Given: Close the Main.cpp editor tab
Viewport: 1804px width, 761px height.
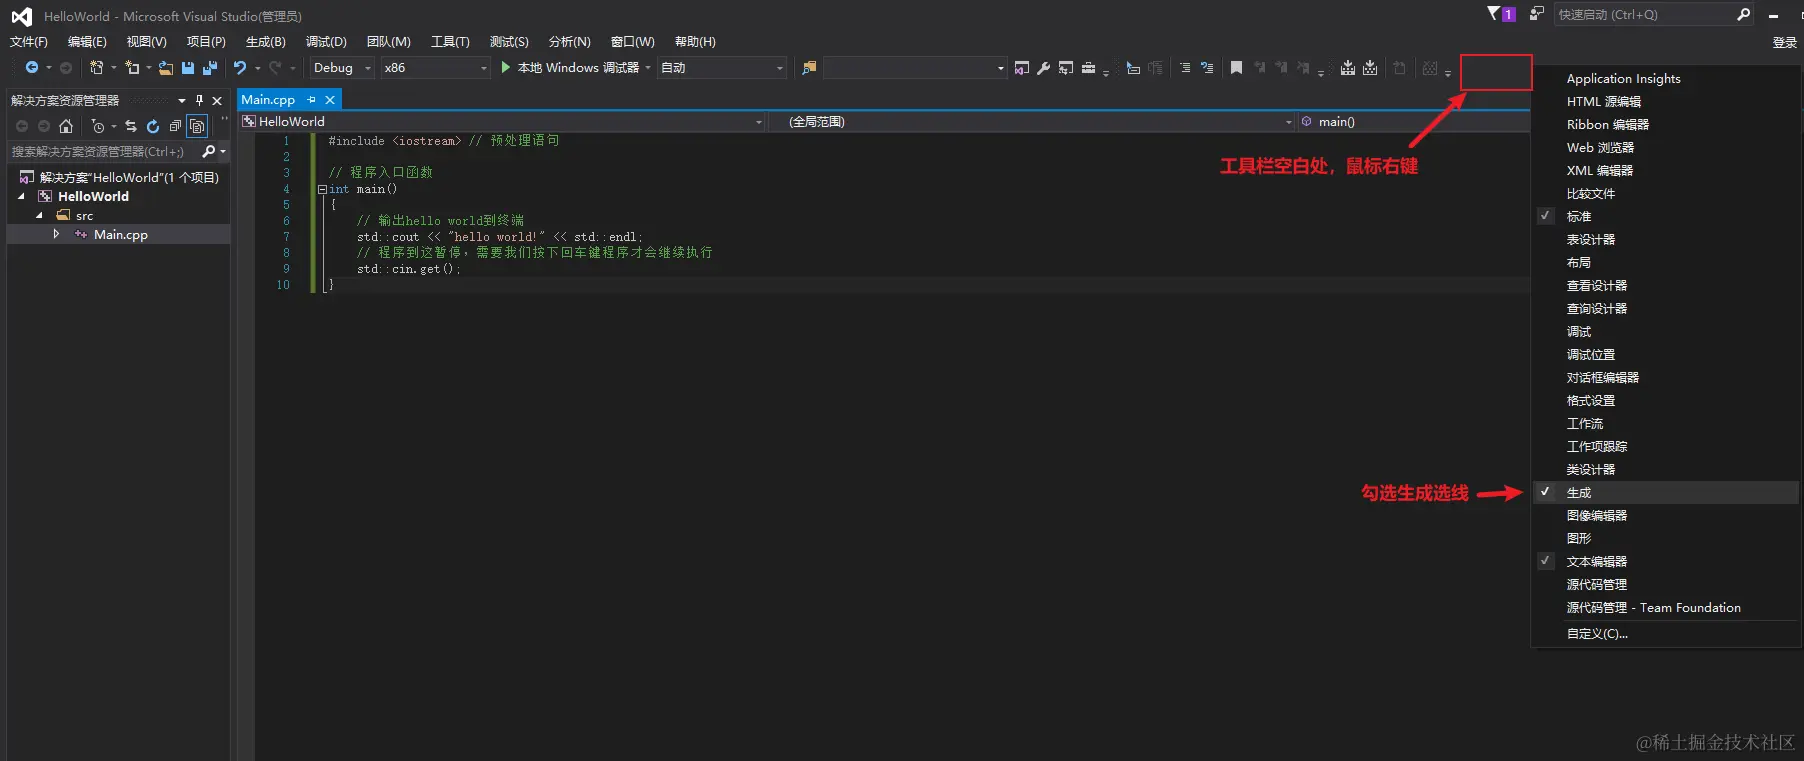Looking at the screenshot, I should coord(329,100).
